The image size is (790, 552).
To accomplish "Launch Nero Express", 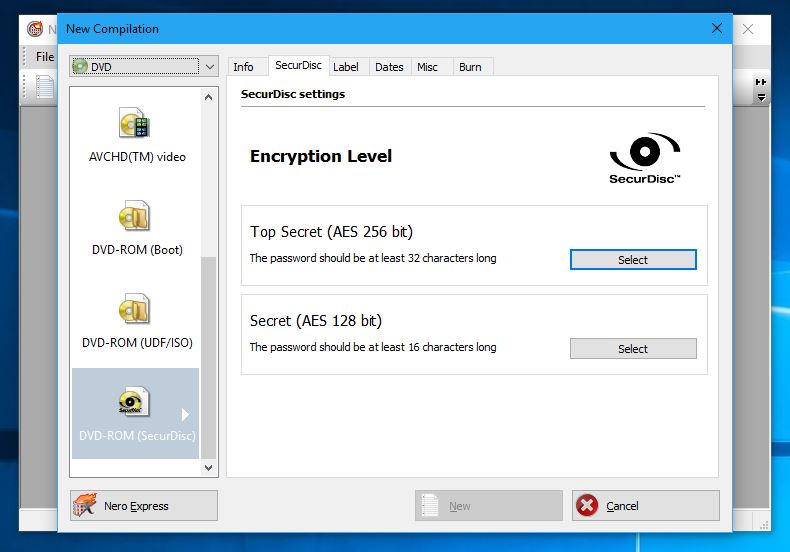I will [144, 506].
